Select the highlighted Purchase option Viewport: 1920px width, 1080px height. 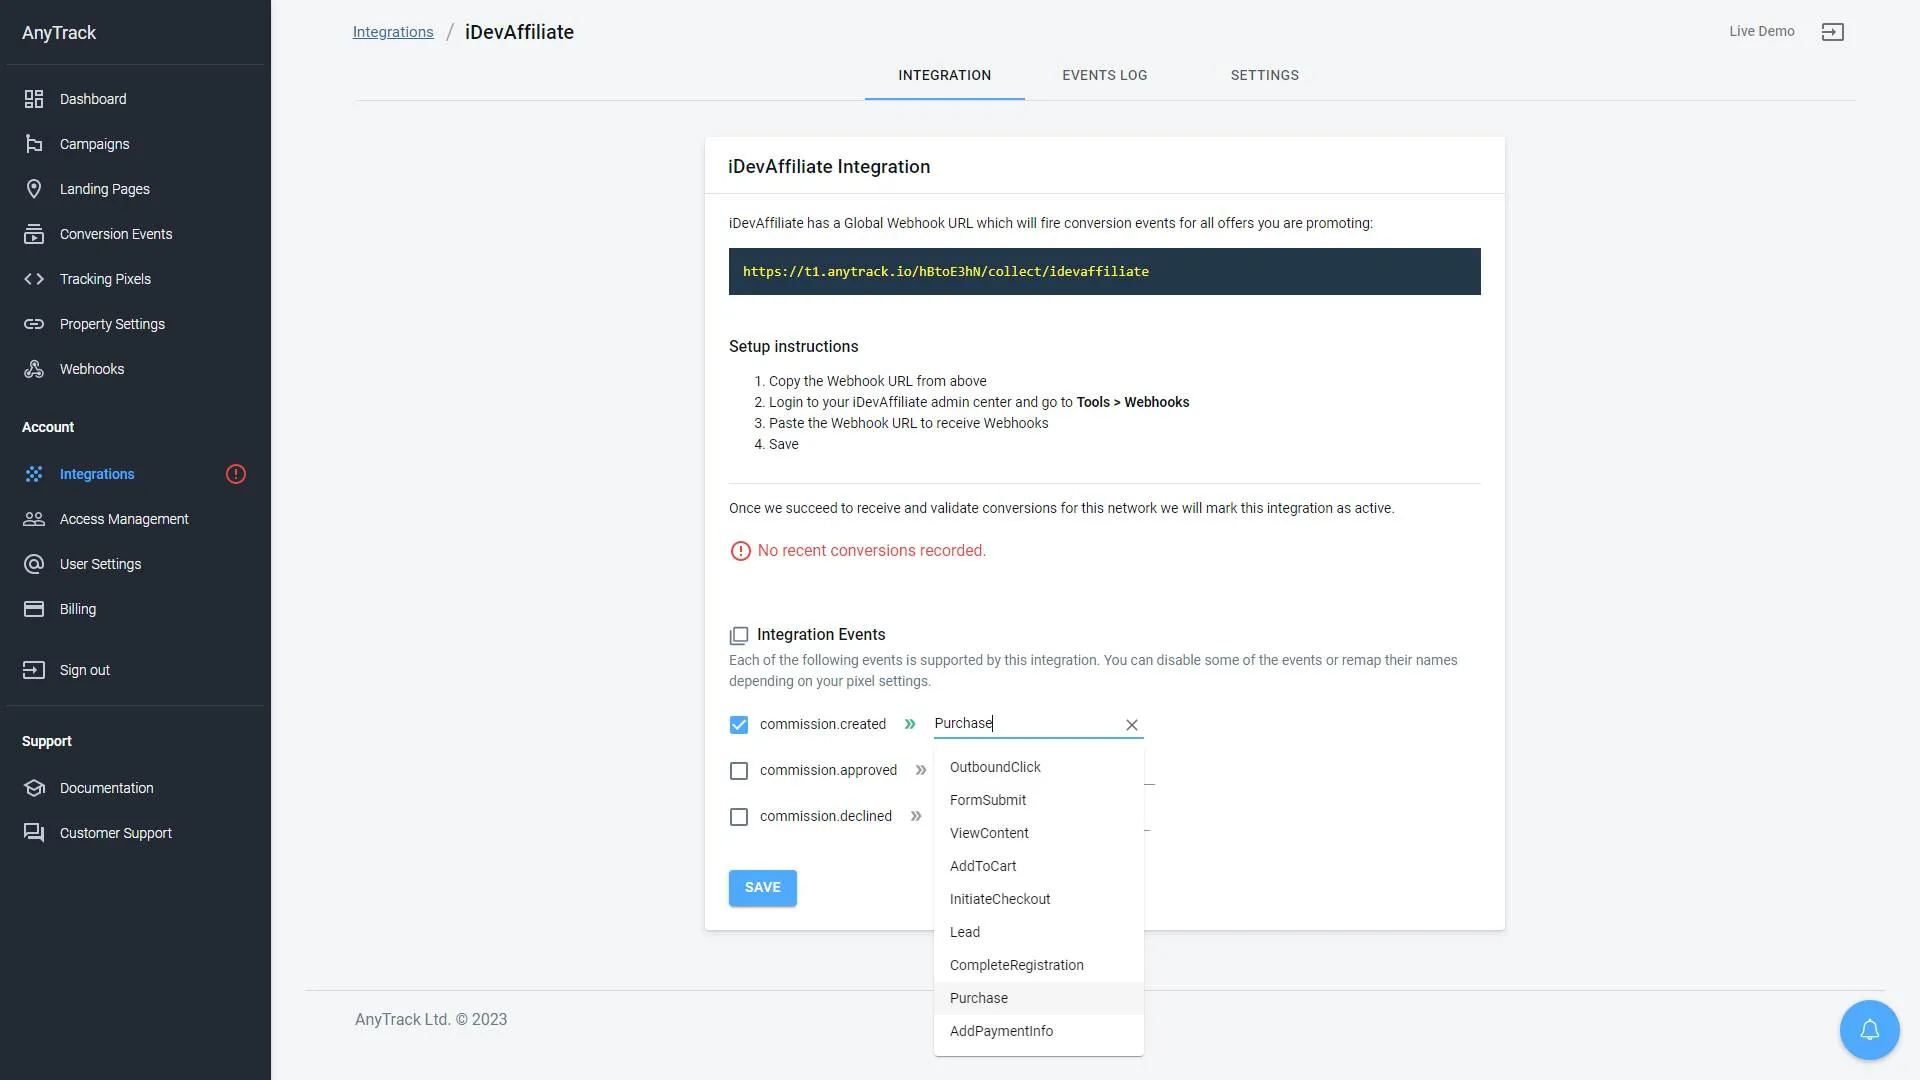click(x=1038, y=998)
